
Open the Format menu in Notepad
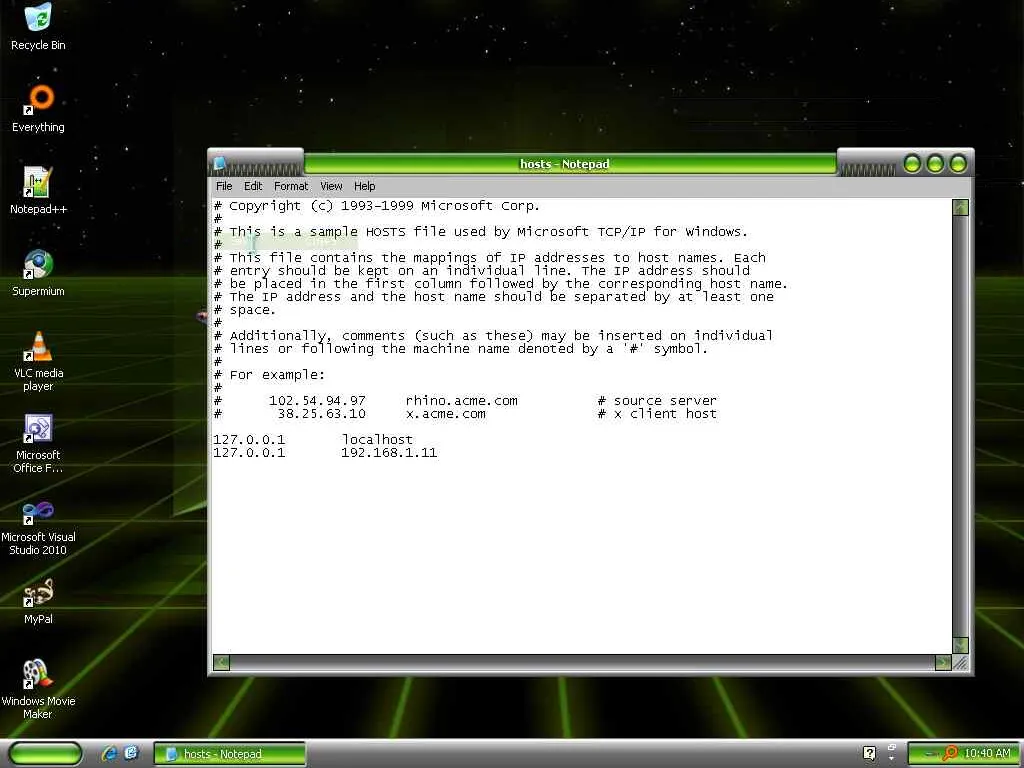(x=291, y=186)
